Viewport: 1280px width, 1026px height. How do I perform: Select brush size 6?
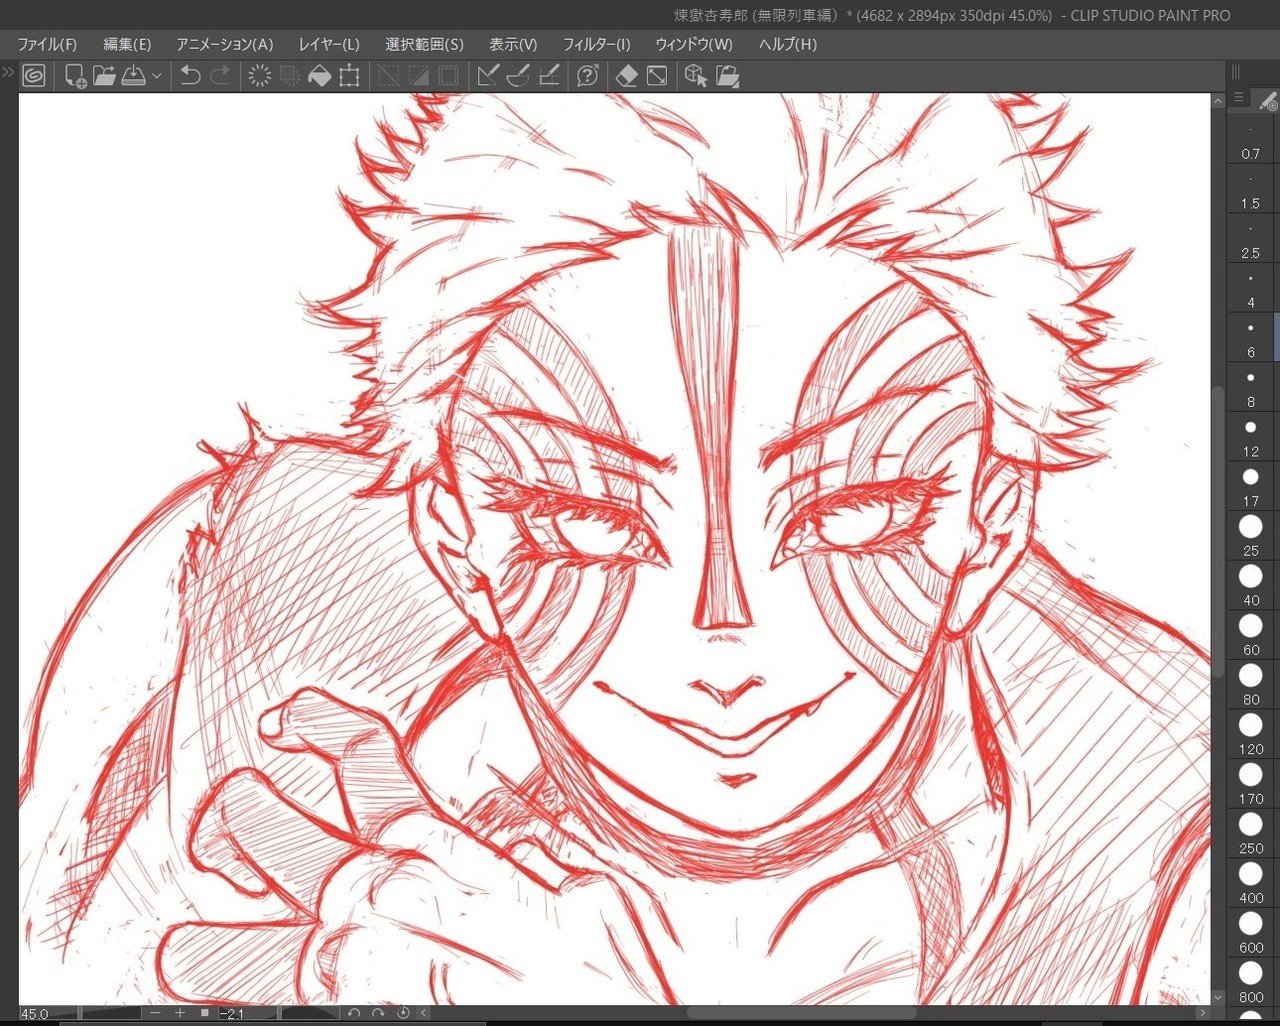[x=1251, y=338]
